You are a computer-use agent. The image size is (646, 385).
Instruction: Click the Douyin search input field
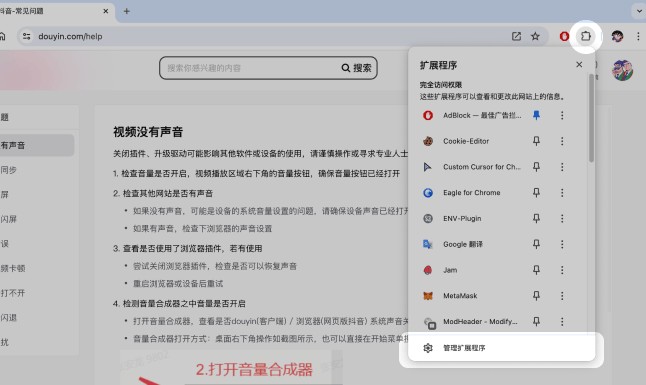click(251, 68)
